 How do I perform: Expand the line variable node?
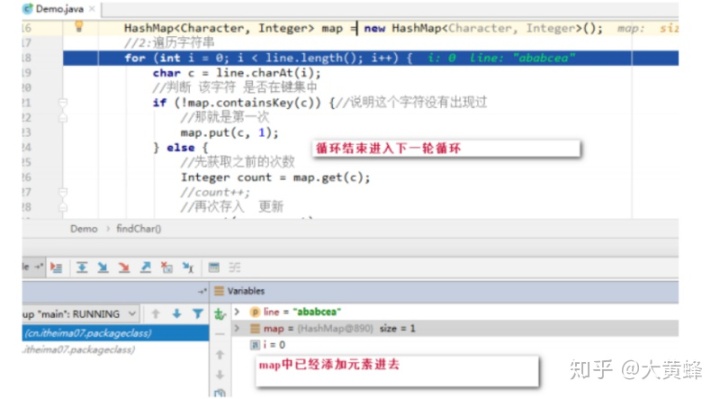point(237,312)
